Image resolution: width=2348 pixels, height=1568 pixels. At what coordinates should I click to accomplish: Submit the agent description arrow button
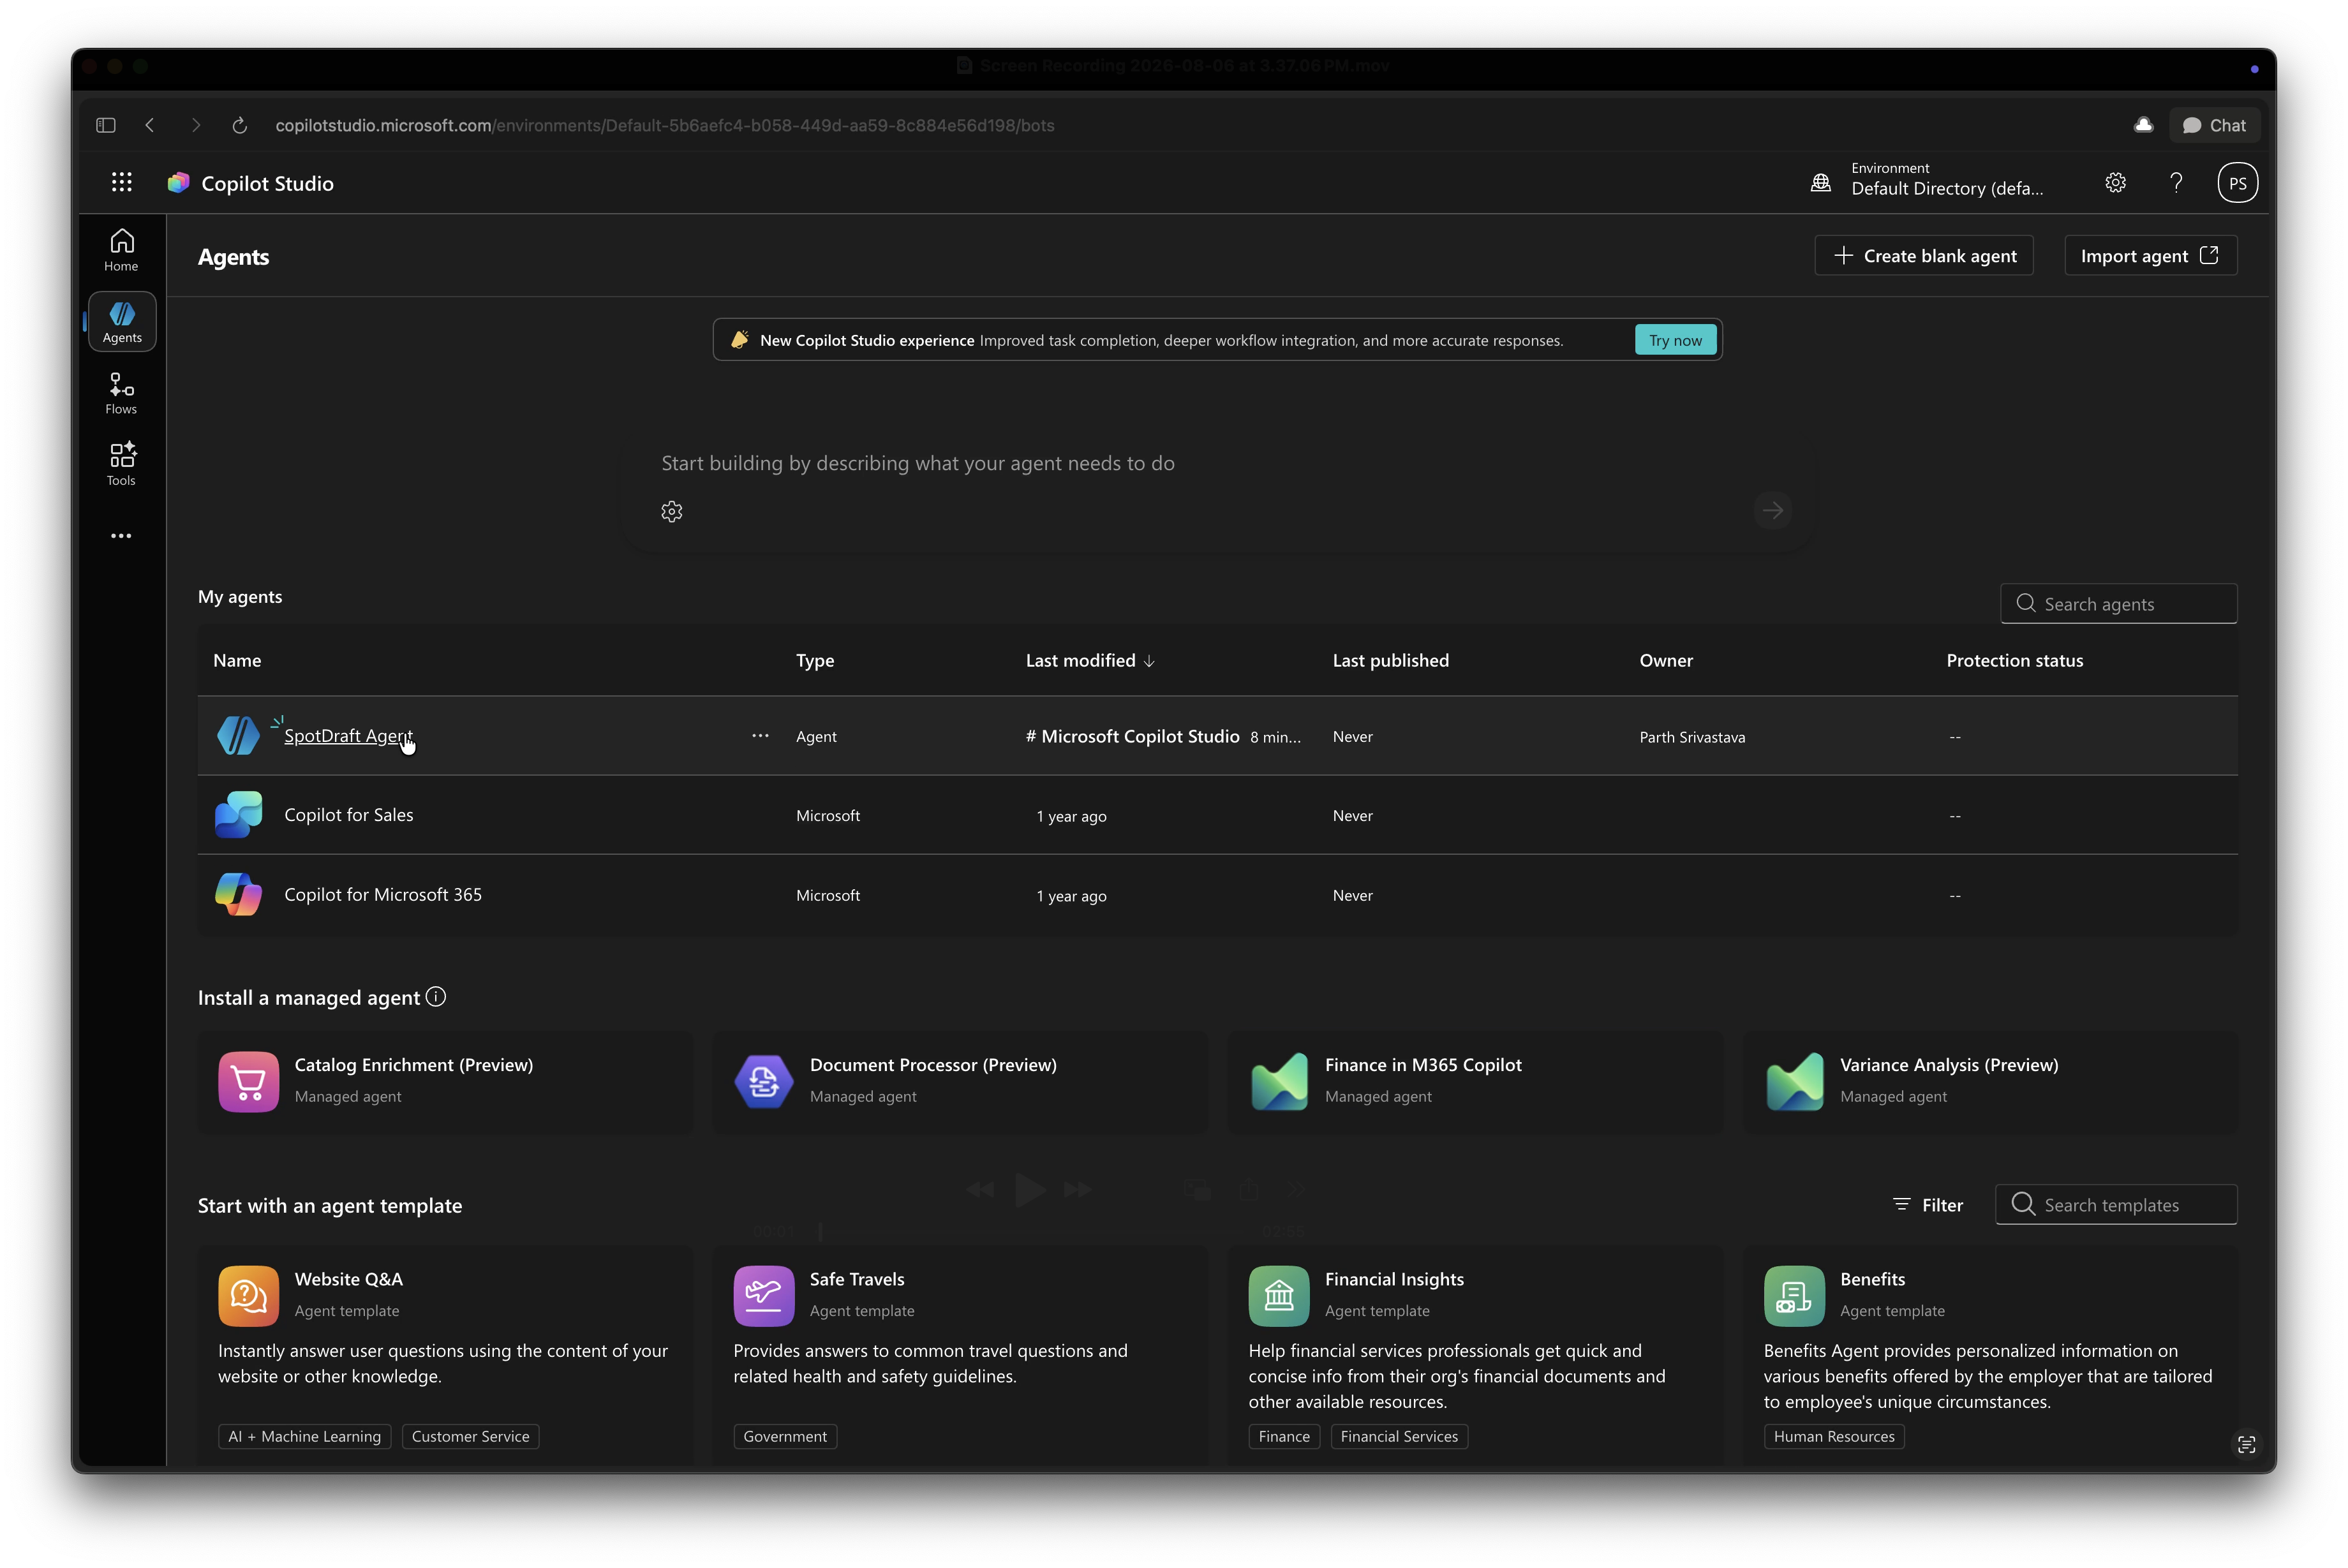pos(1773,511)
